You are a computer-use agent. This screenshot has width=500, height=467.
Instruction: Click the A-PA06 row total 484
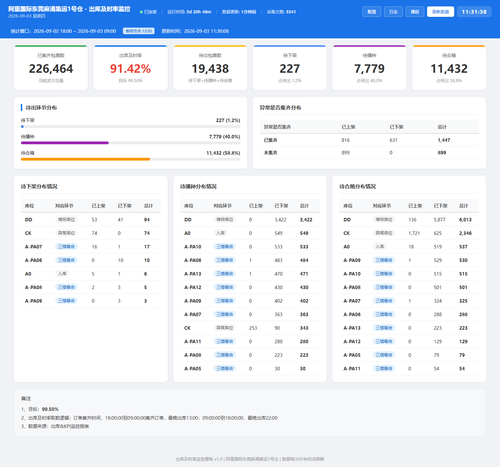pyautogui.click(x=304, y=260)
